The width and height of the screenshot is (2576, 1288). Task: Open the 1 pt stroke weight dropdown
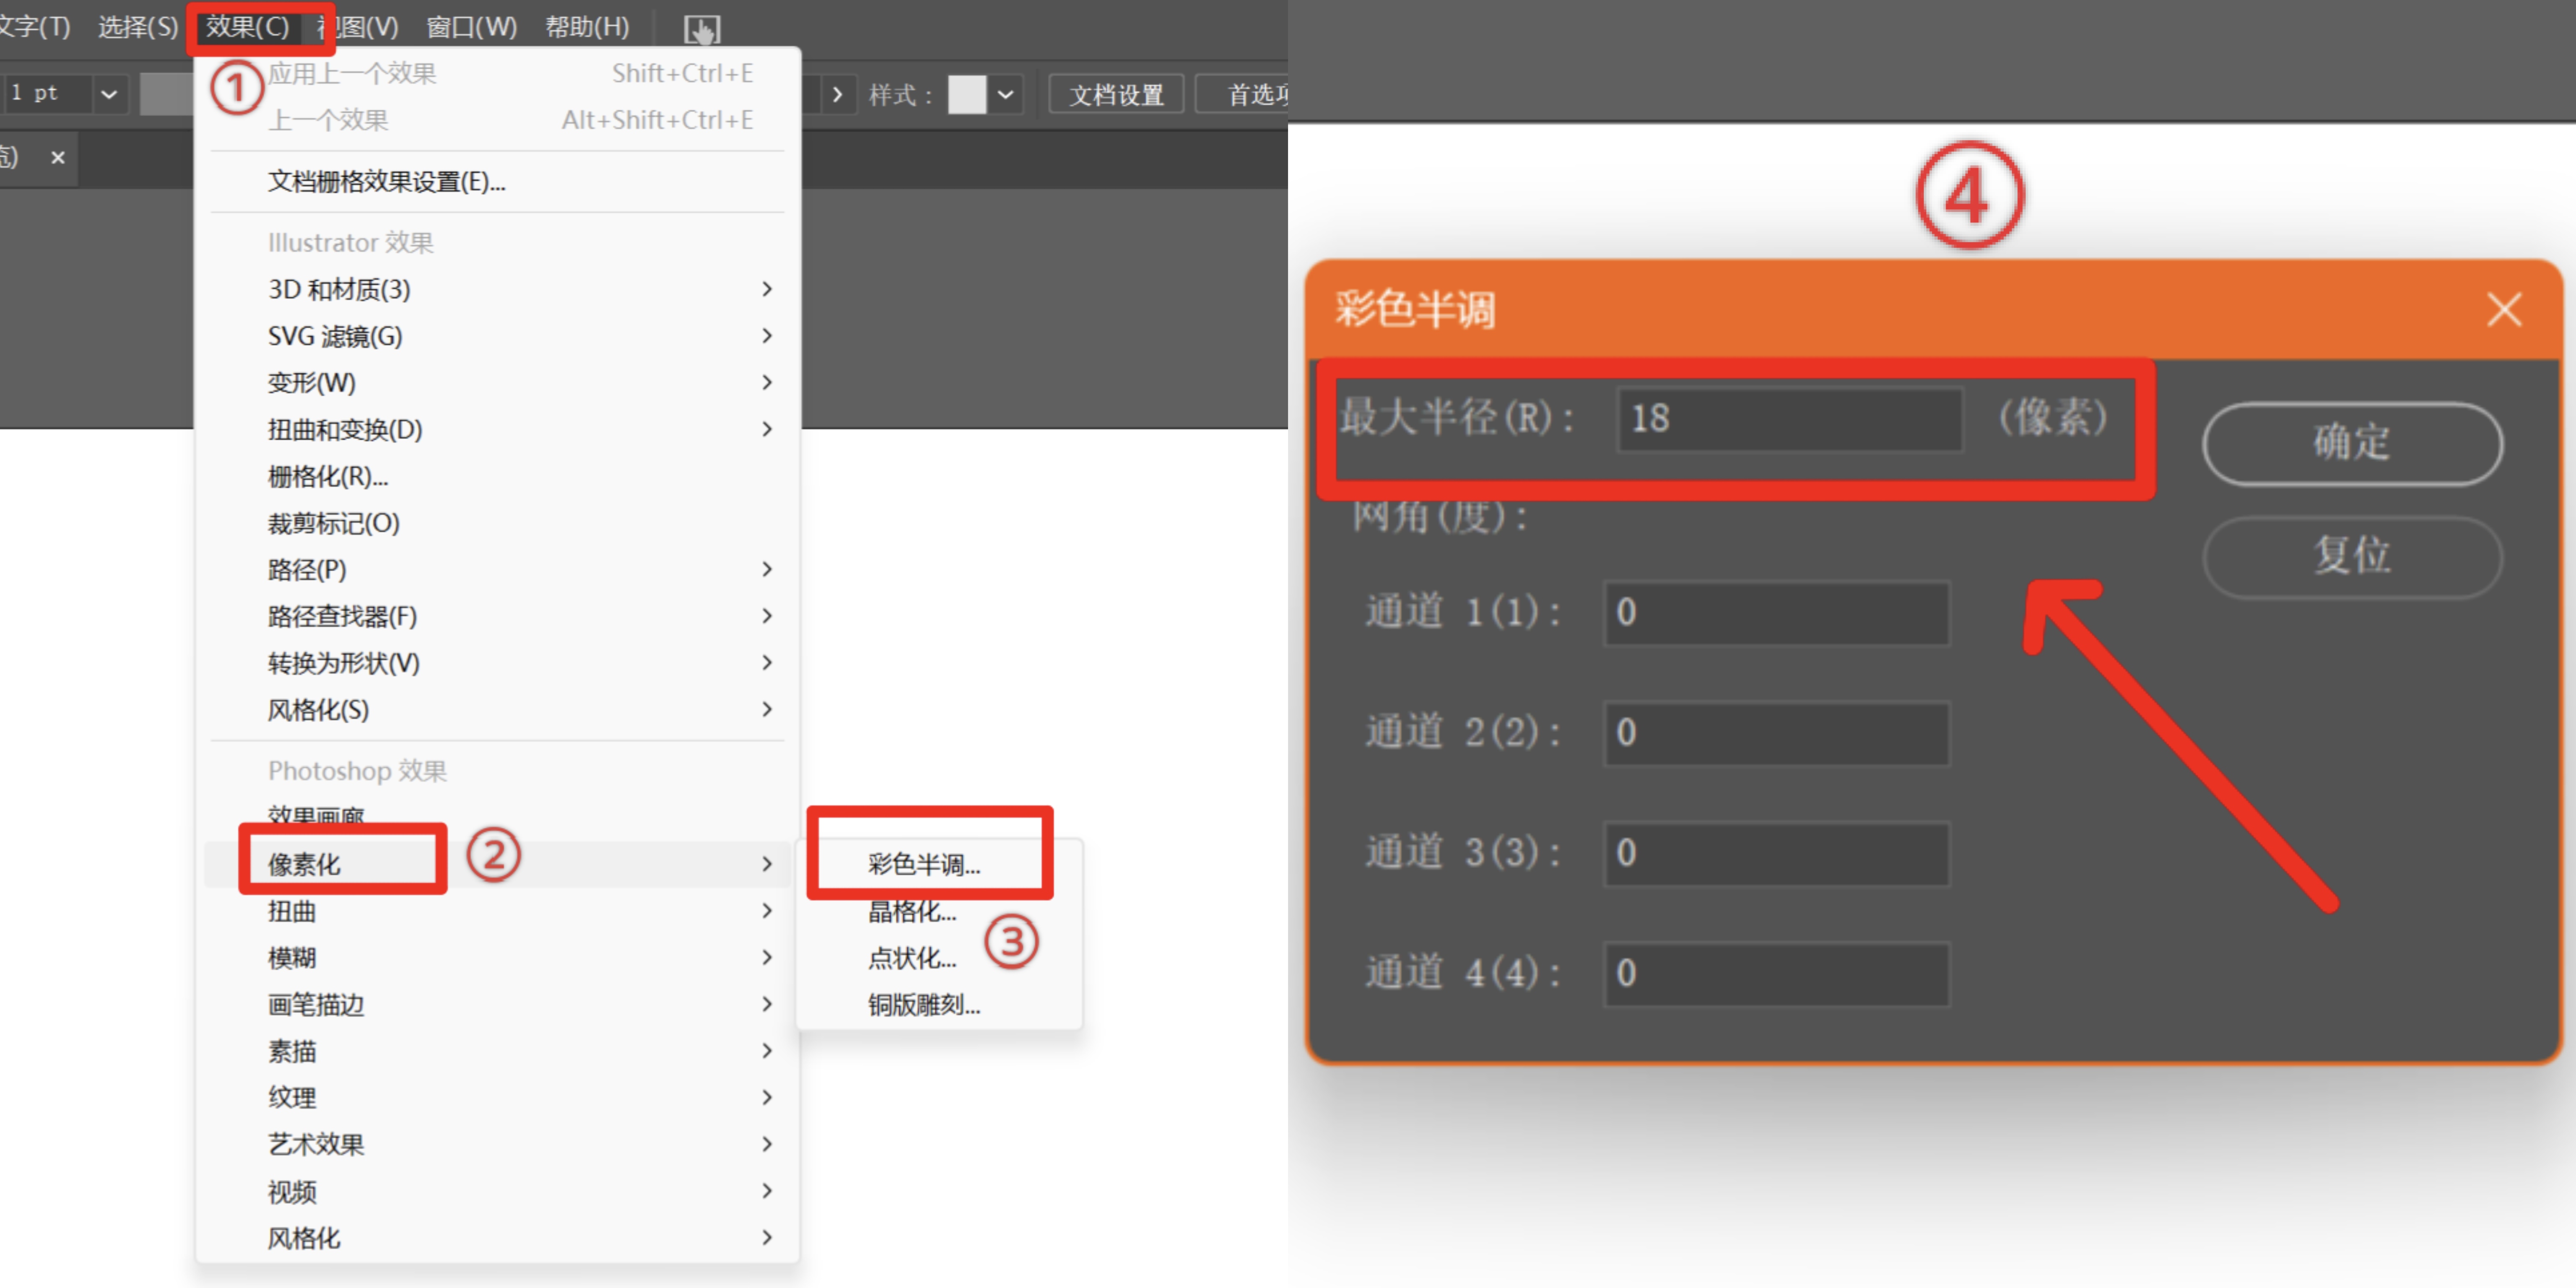[109, 94]
